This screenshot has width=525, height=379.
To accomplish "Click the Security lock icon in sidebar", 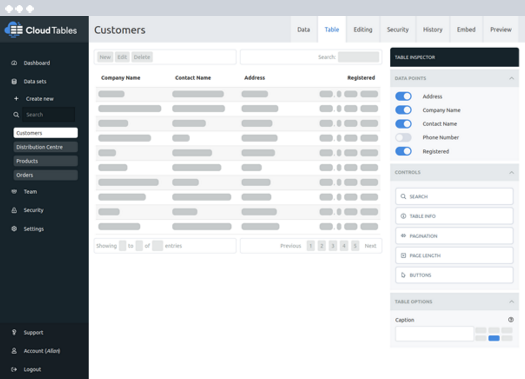I will (x=14, y=210).
